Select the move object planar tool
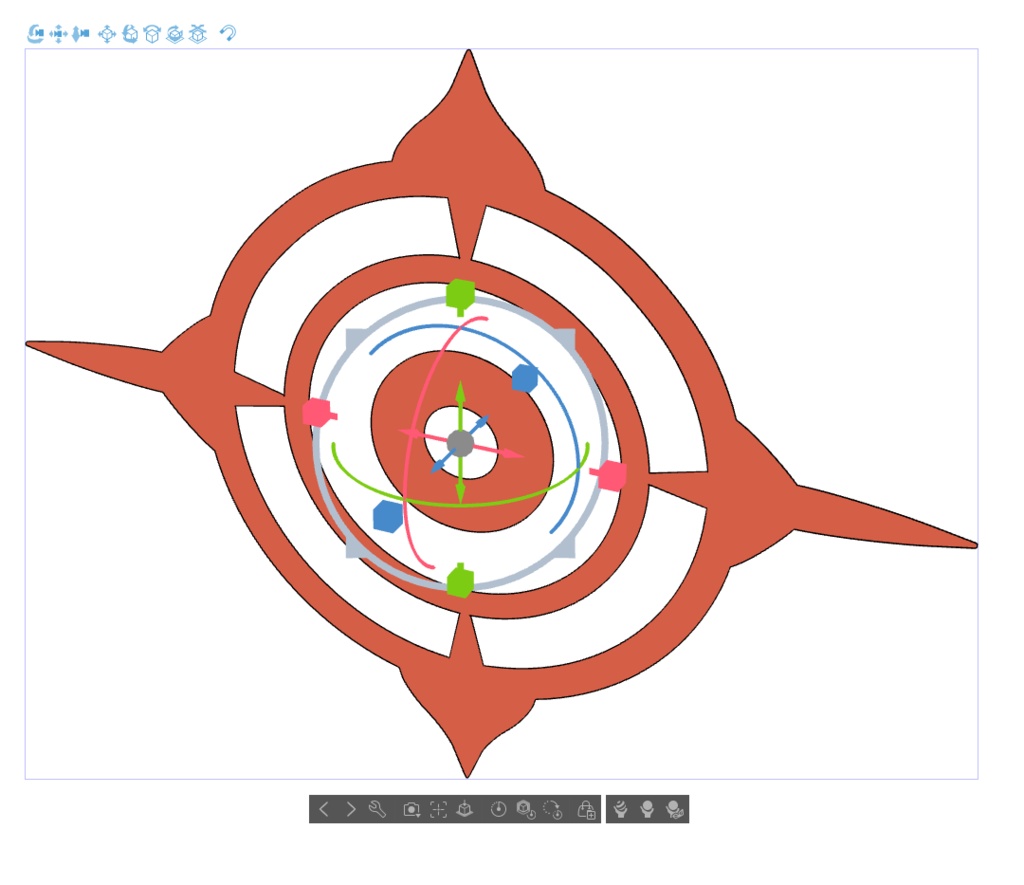This screenshot has height=885, width=1024. pyautogui.click(x=107, y=33)
